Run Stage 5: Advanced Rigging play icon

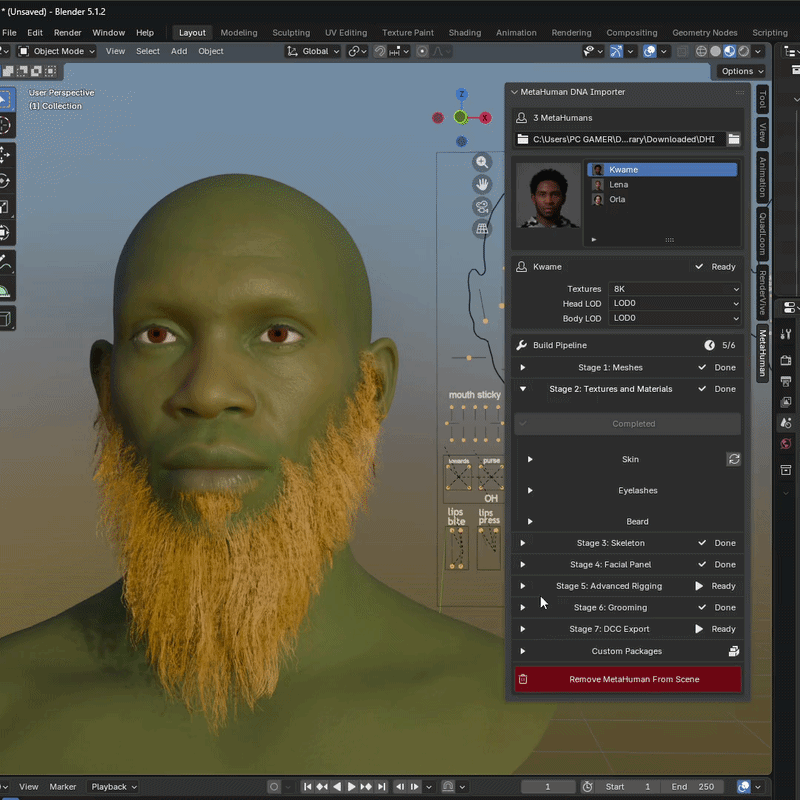pos(699,586)
